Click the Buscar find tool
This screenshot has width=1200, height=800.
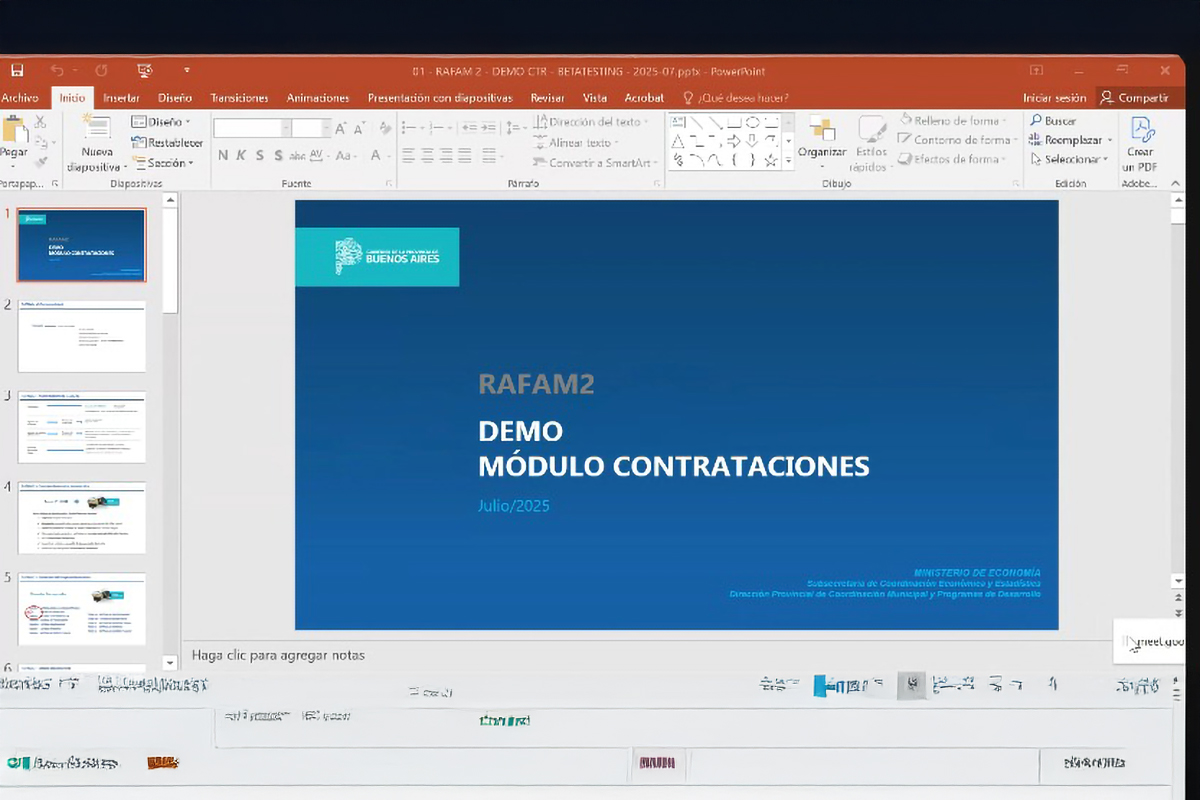[1052, 121]
